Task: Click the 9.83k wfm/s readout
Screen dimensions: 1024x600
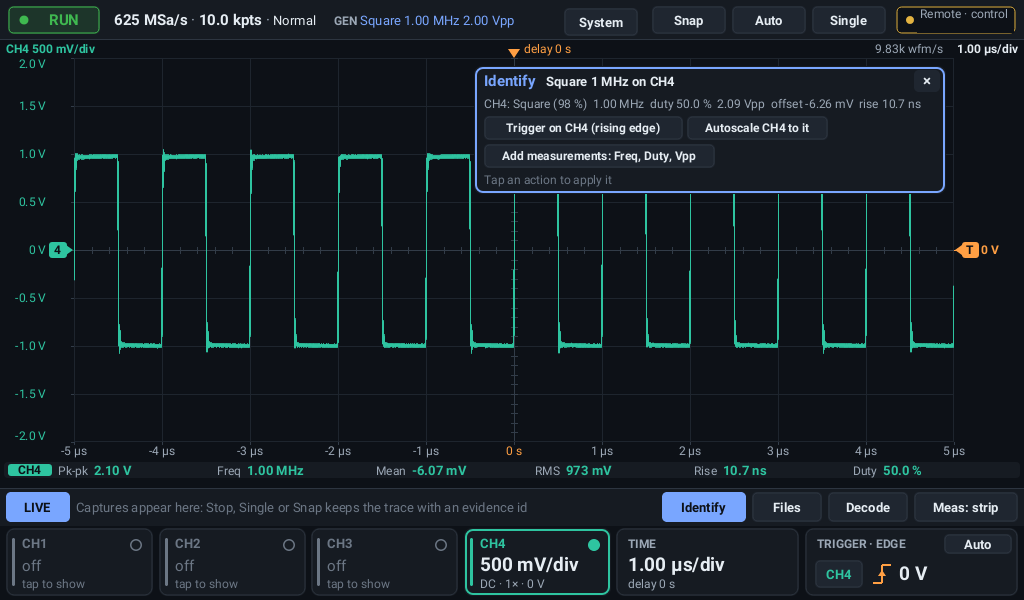Action: 908,49
